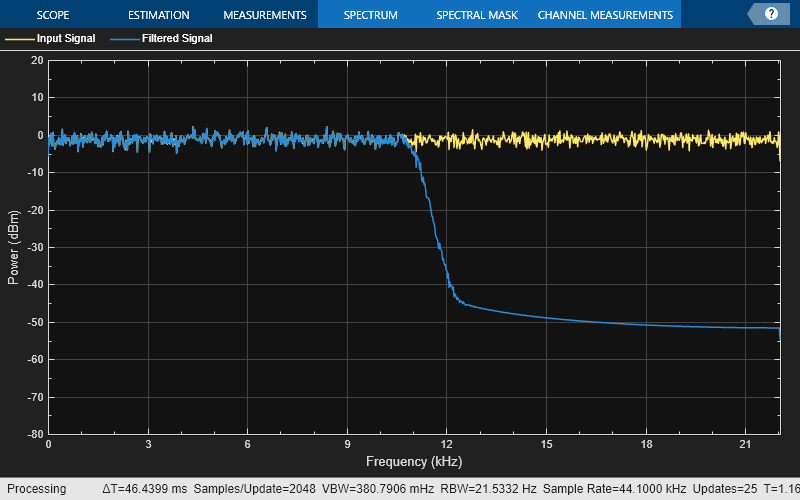Click the blue Filtered Signal line swatch
Image resolution: width=800 pixels, height=500 pixels.
coord(124,39)
